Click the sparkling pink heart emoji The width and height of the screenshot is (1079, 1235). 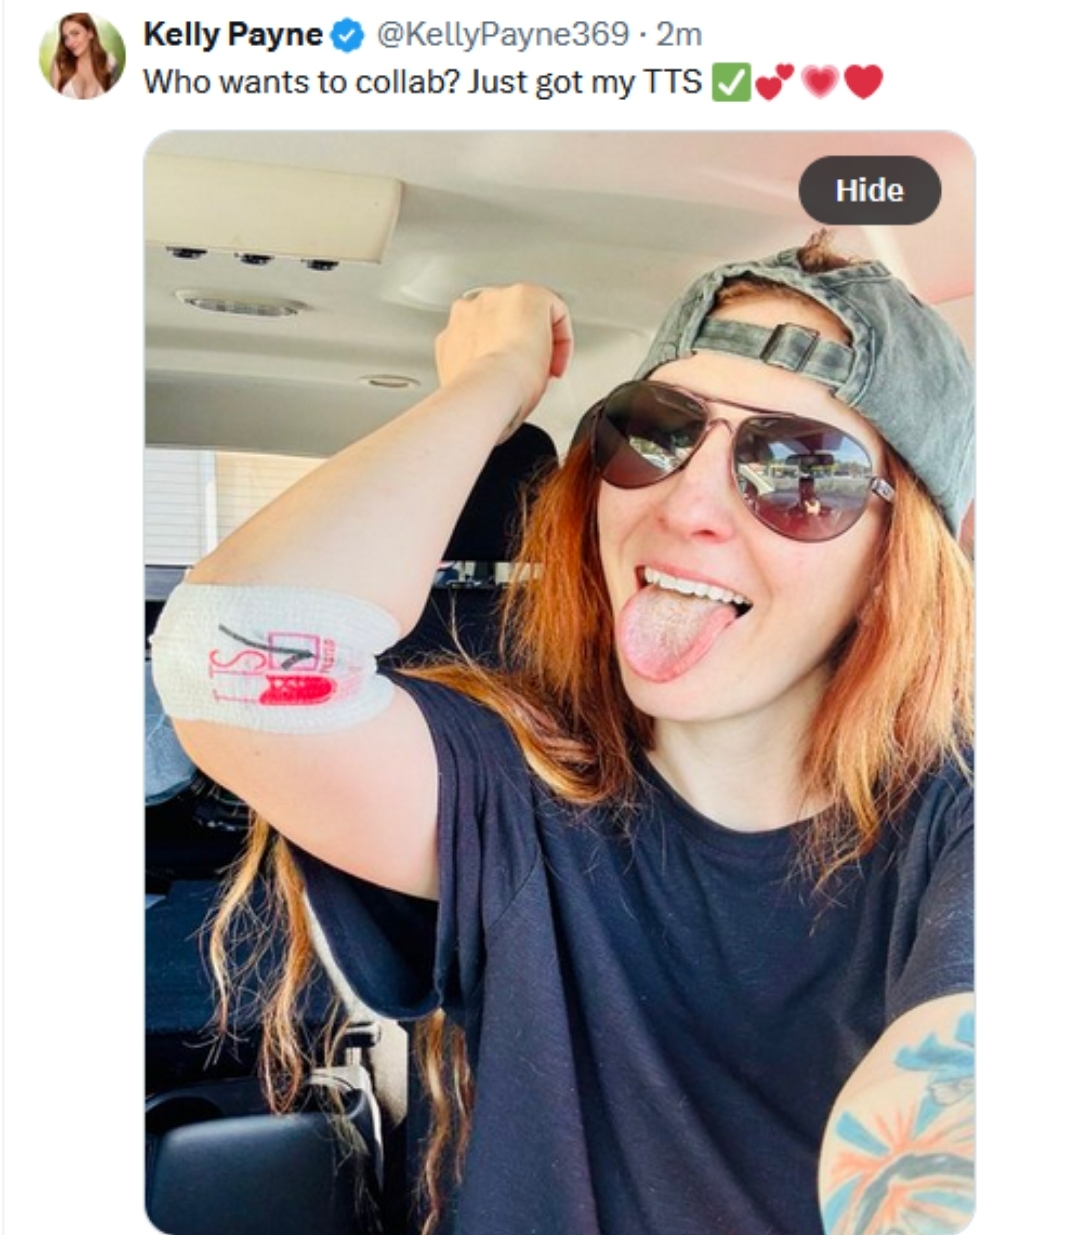[820, 83]
